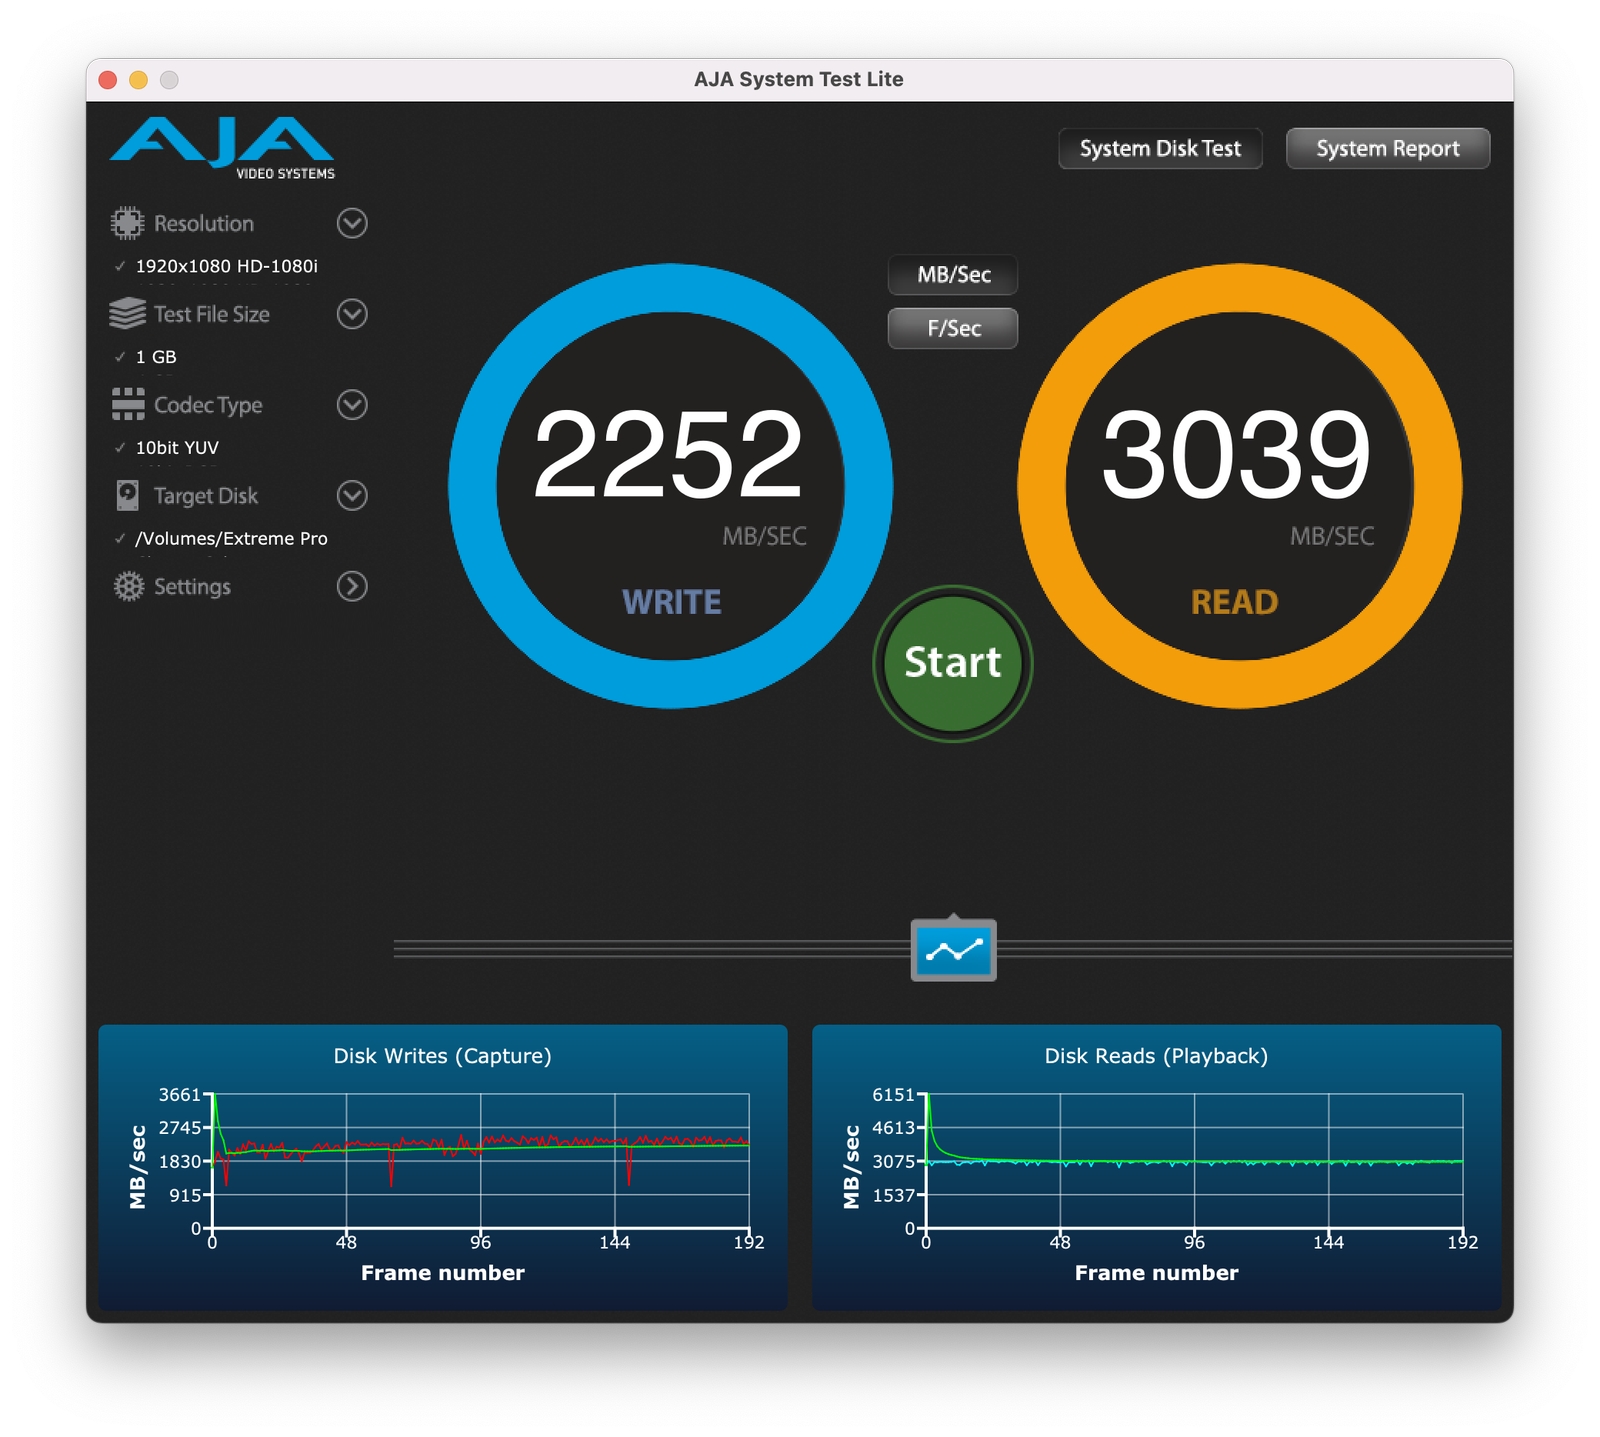
Task: Select the 1920x1080 HD-1080i resolution option
Action: [x=227, y=266]
